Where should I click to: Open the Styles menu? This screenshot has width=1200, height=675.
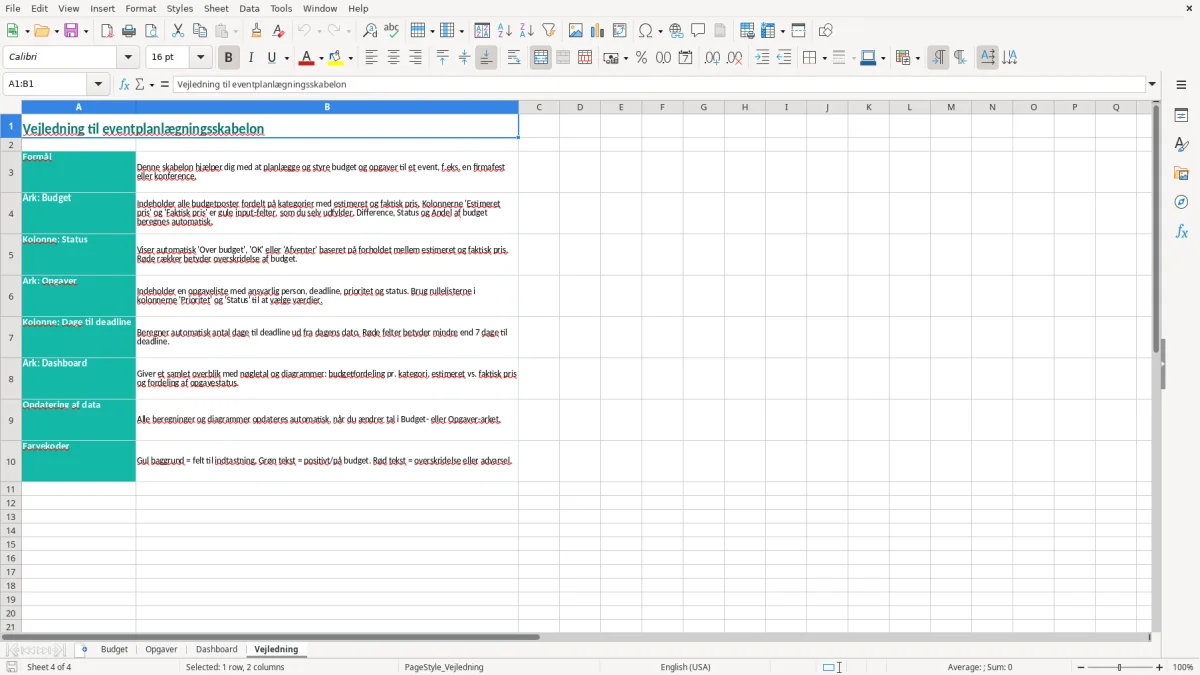(x=180, y=8)
